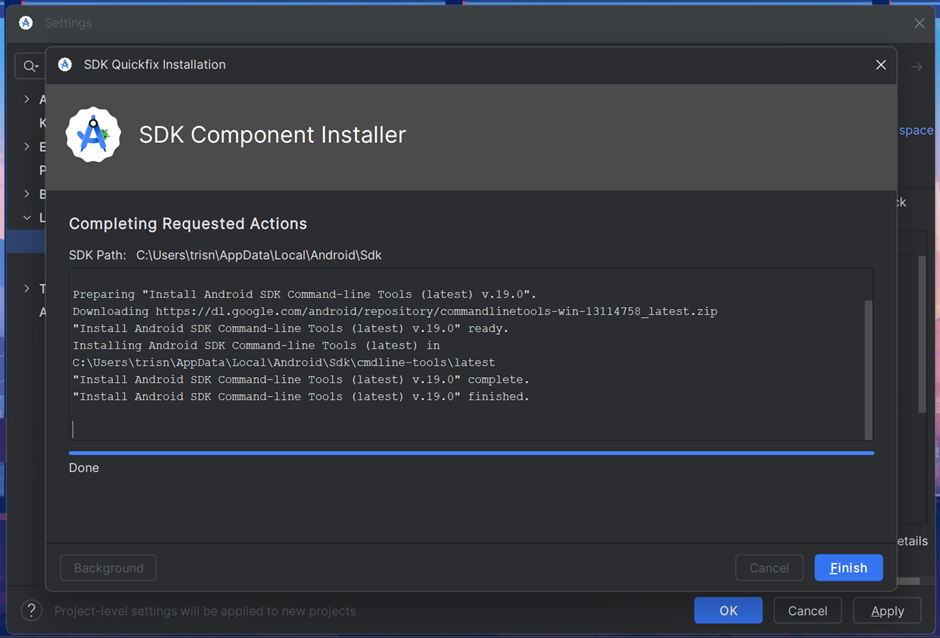Open the Settings help question mark icon
This screenshot has height=638, width=940.
click(31, 610)
